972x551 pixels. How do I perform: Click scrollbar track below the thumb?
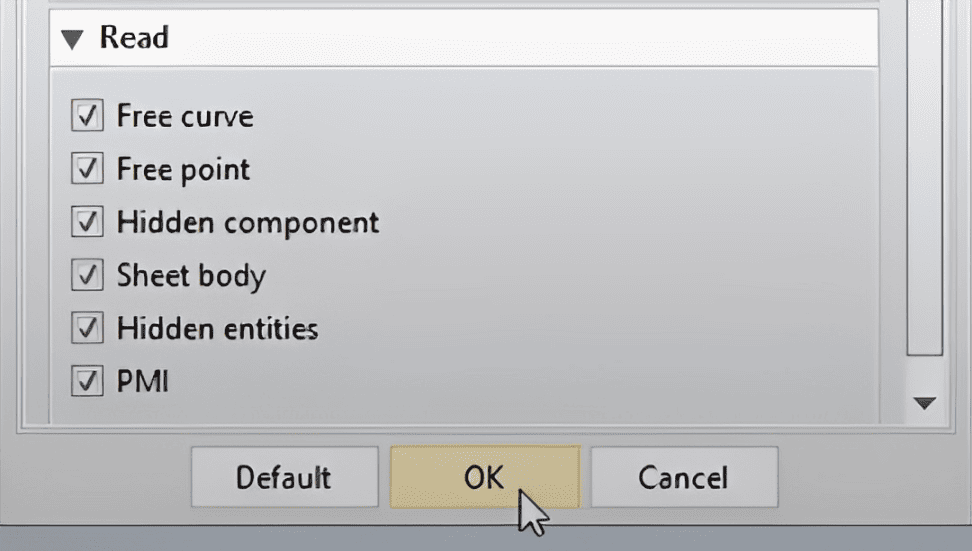924,372
